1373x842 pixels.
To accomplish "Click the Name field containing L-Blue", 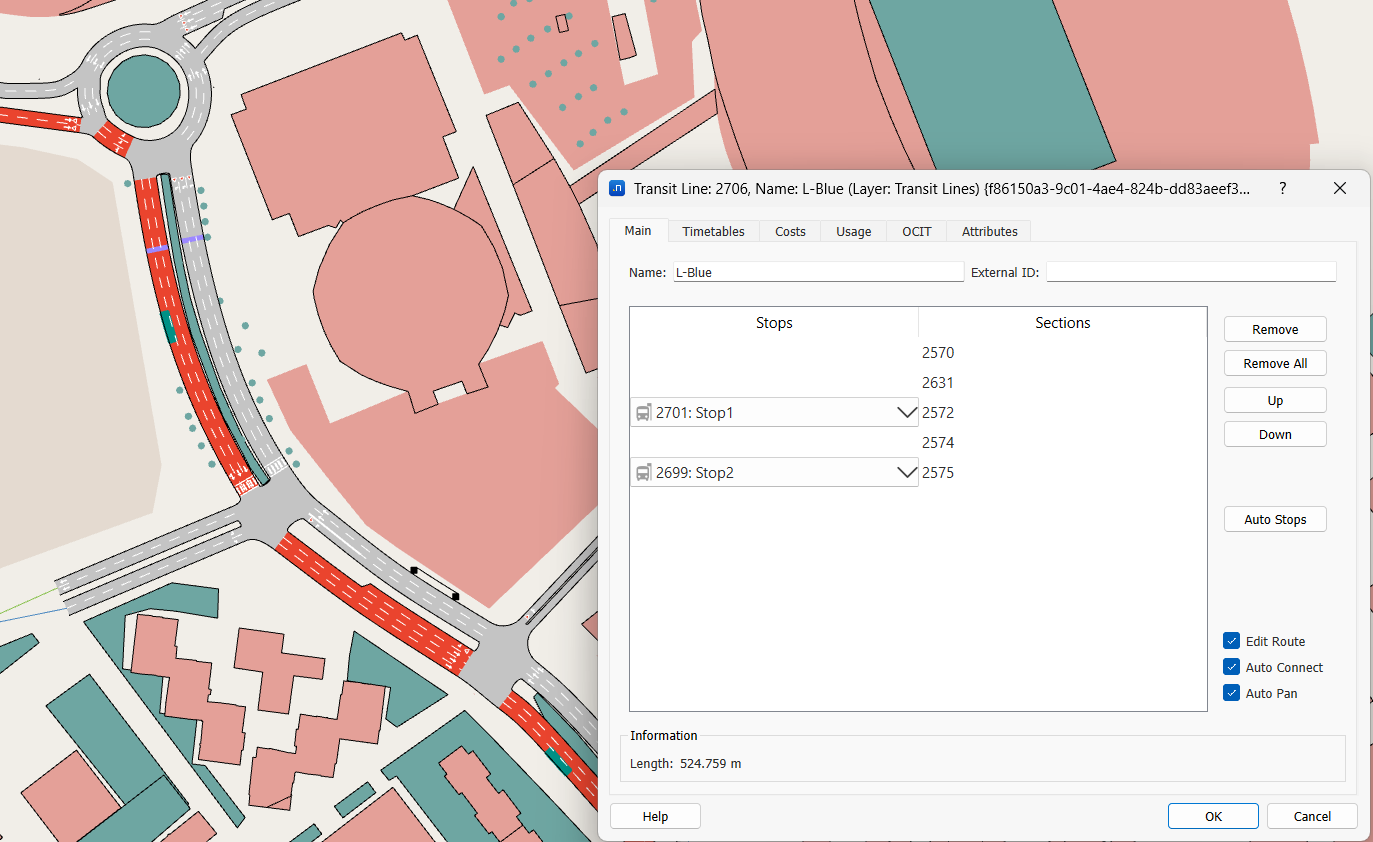I will tap(817, 272).
